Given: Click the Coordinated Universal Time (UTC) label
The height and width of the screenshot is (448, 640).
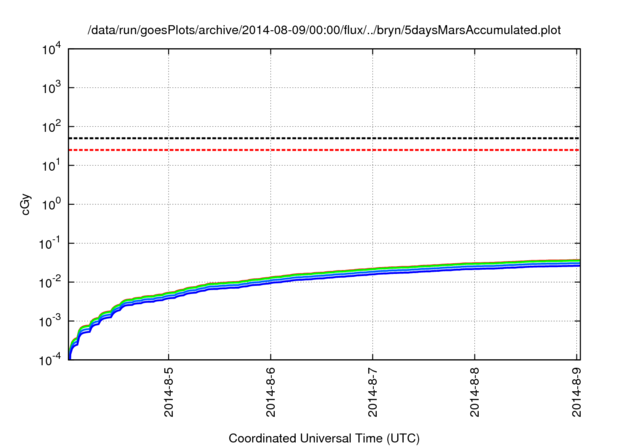Looking at the screenshot, I should (x=324, y=439).
